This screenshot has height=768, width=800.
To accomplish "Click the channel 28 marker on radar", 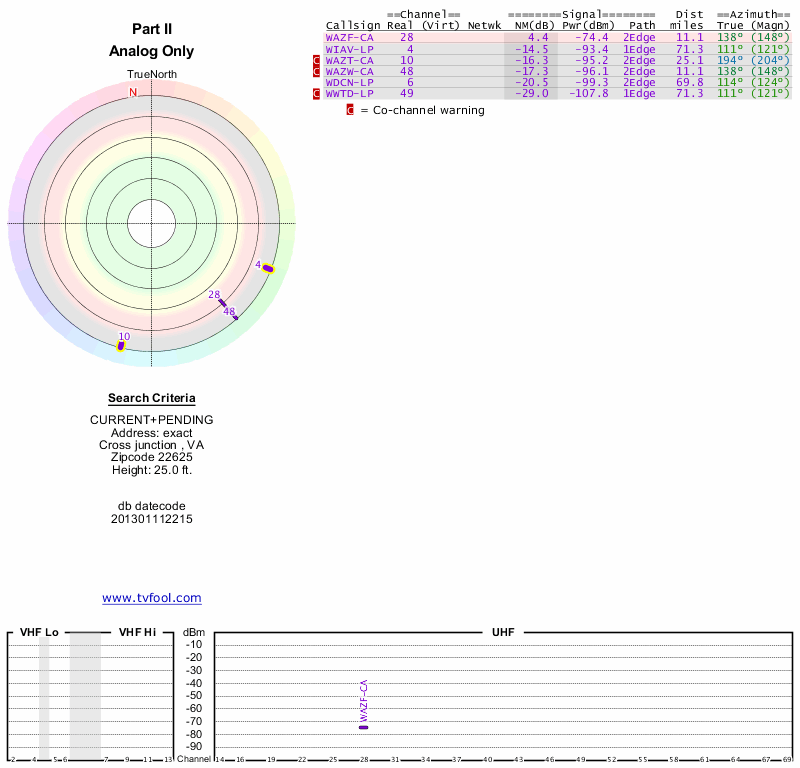I will (x=222, y=302).
